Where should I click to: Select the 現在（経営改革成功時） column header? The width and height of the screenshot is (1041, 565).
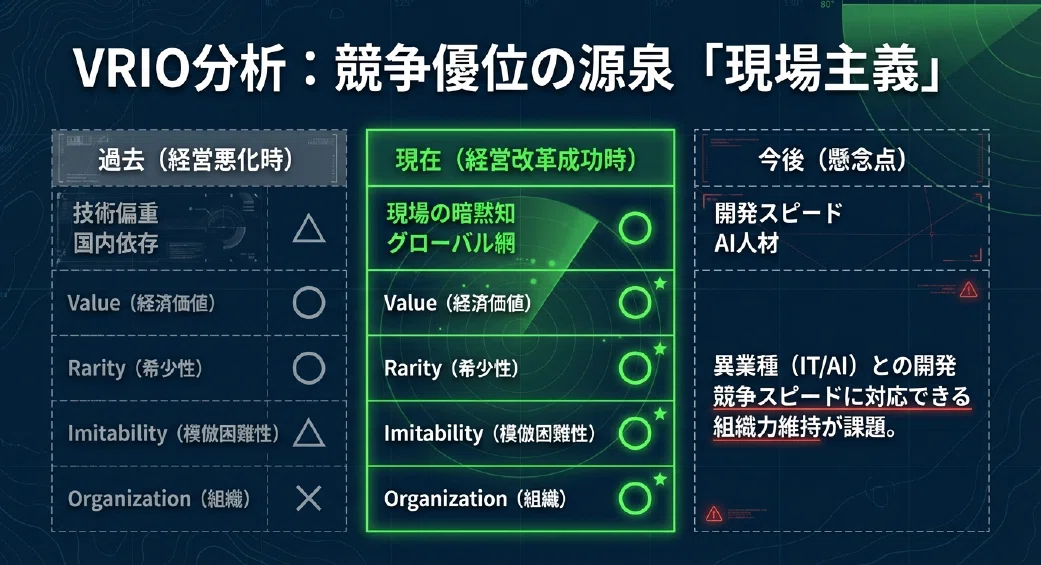[x=520, y=159]
